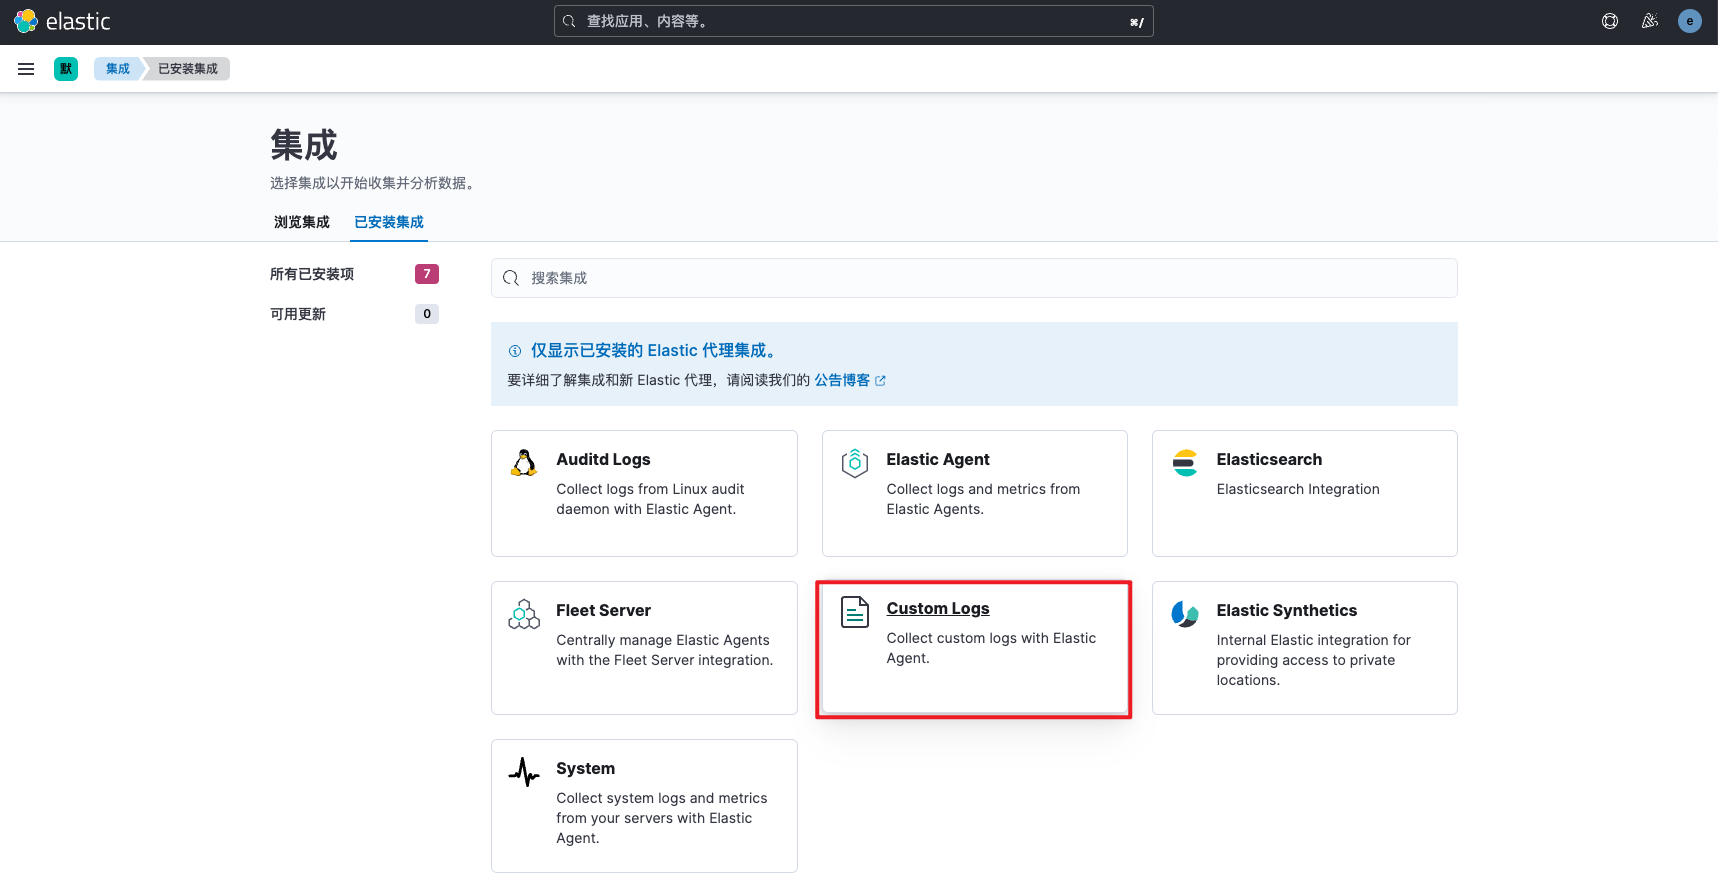Click the search icon in global search bar
This screenshot has height=888, width=1718.
coord(569,21)
